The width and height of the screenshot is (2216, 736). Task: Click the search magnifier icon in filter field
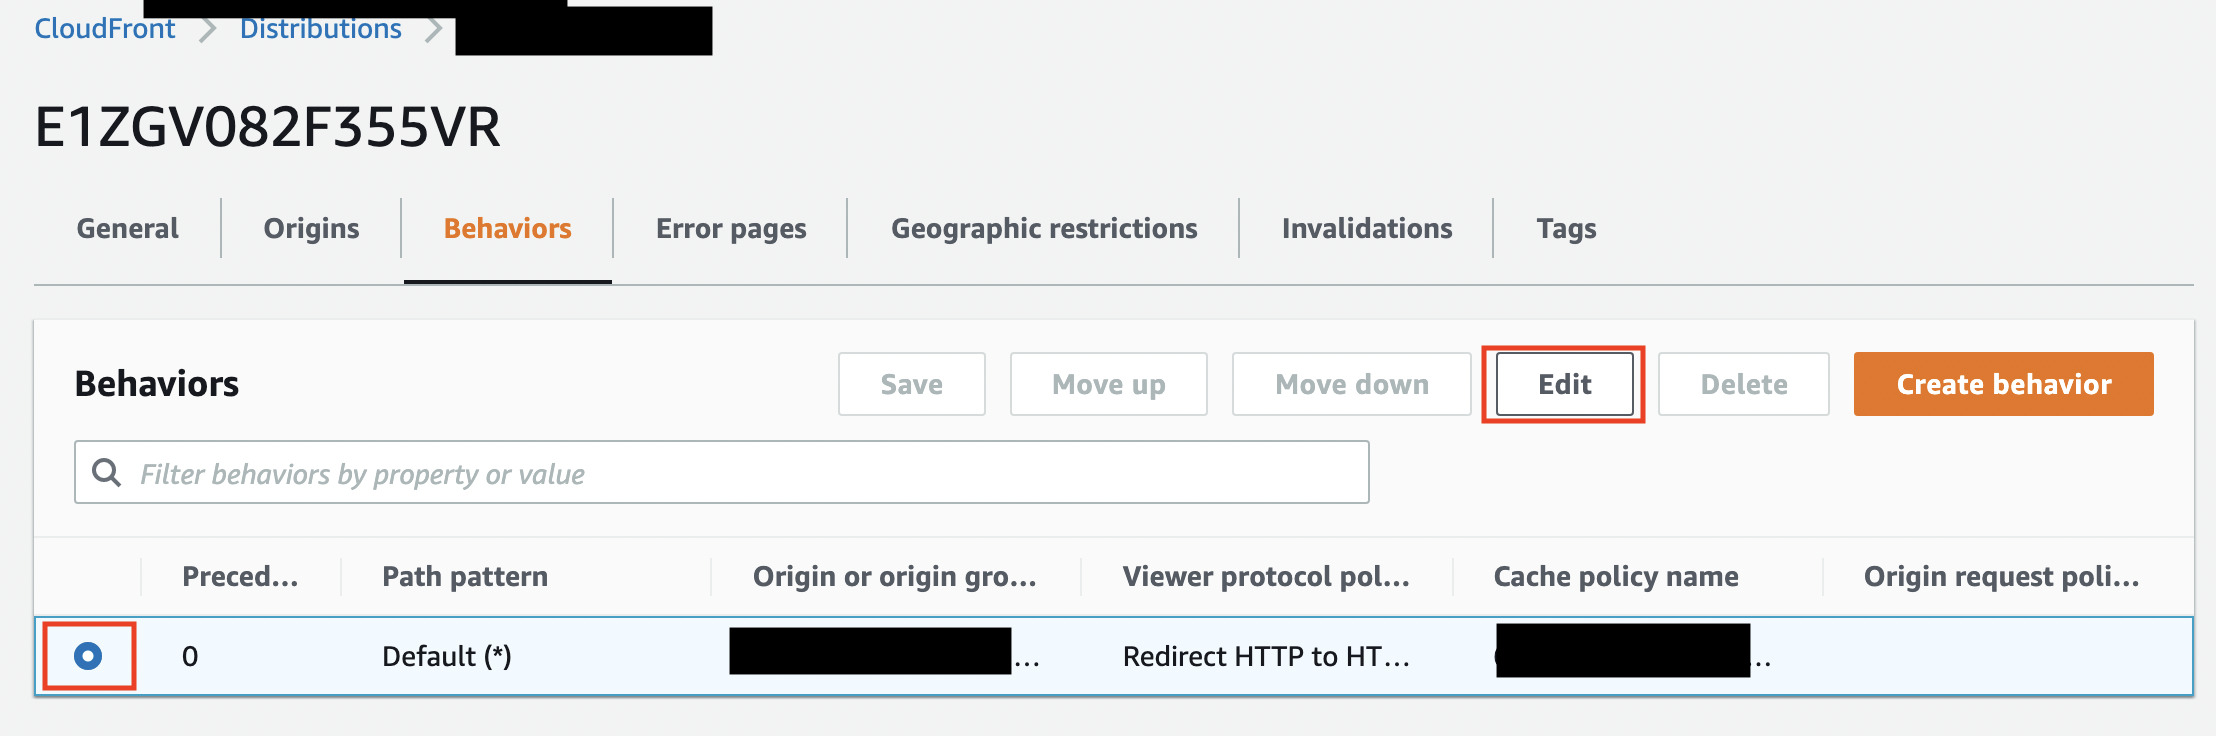click(x=105, y=472)
